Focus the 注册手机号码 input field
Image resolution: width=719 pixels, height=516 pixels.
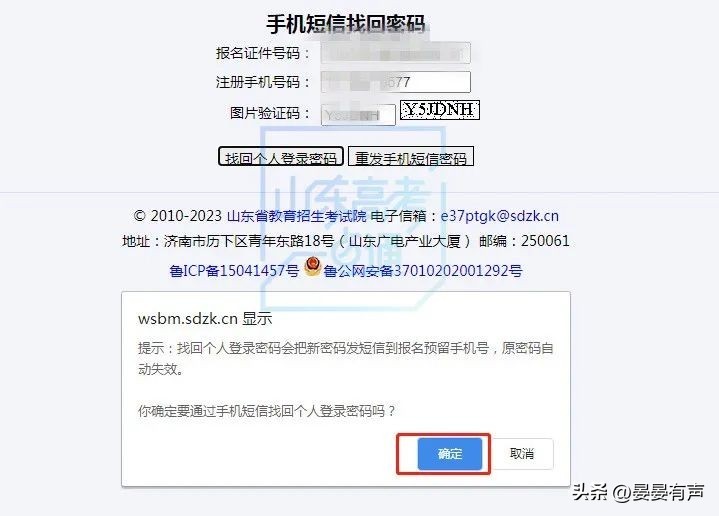pyautogui.click(x=395, y=82)
